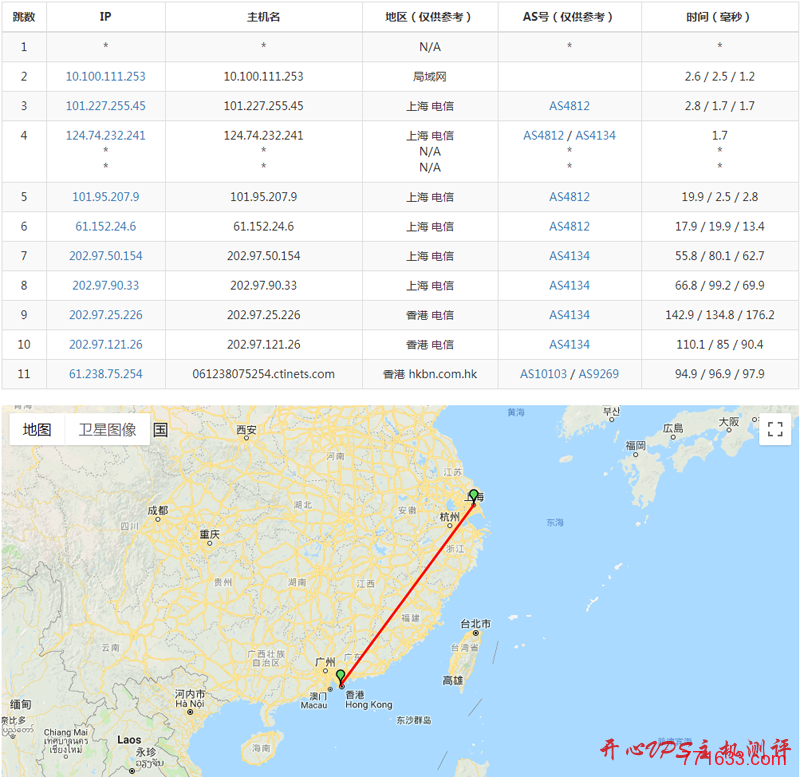The image size is (800, 777).
Task: Open IP link 202.97.25.226
Action: pyautogui.click(x=106, y=315)
